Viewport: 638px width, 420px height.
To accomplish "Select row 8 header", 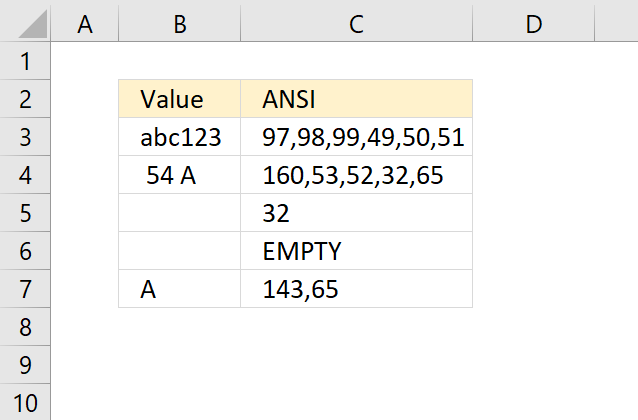I will [x=25, y=327].
